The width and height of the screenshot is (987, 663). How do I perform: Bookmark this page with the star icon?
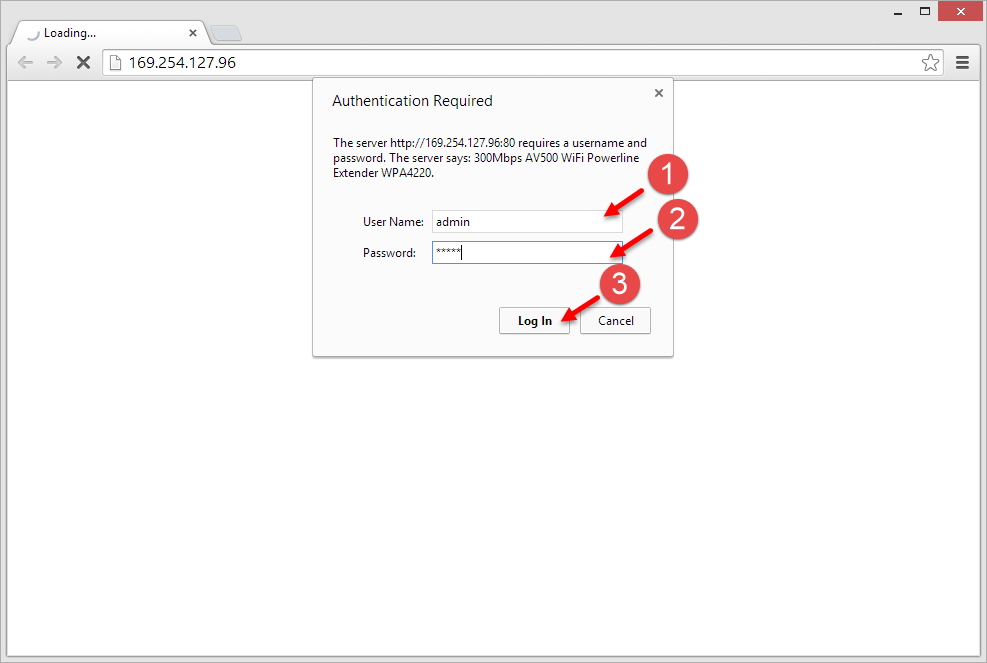pos(930,62)
